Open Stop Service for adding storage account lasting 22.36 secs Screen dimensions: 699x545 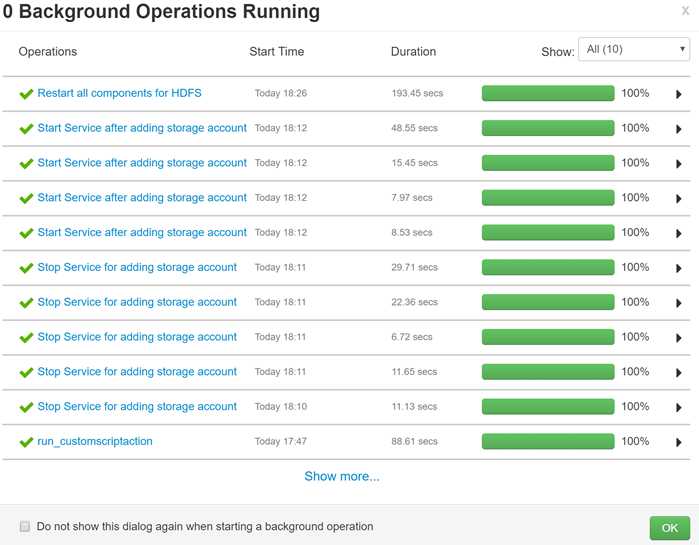(137, 302)
